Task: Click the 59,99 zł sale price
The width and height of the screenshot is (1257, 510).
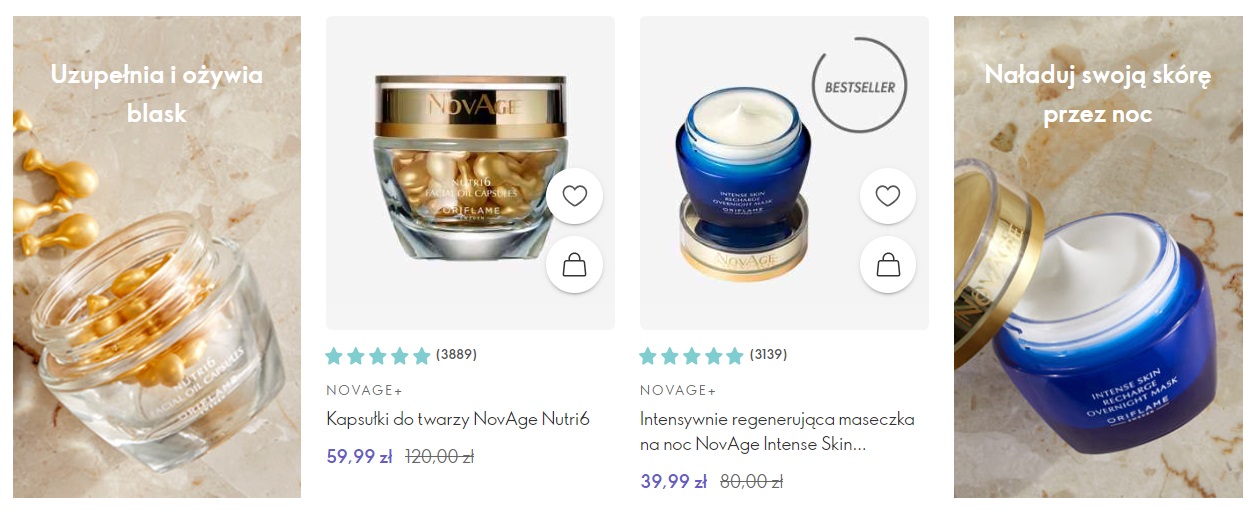Action: (359, 457)
